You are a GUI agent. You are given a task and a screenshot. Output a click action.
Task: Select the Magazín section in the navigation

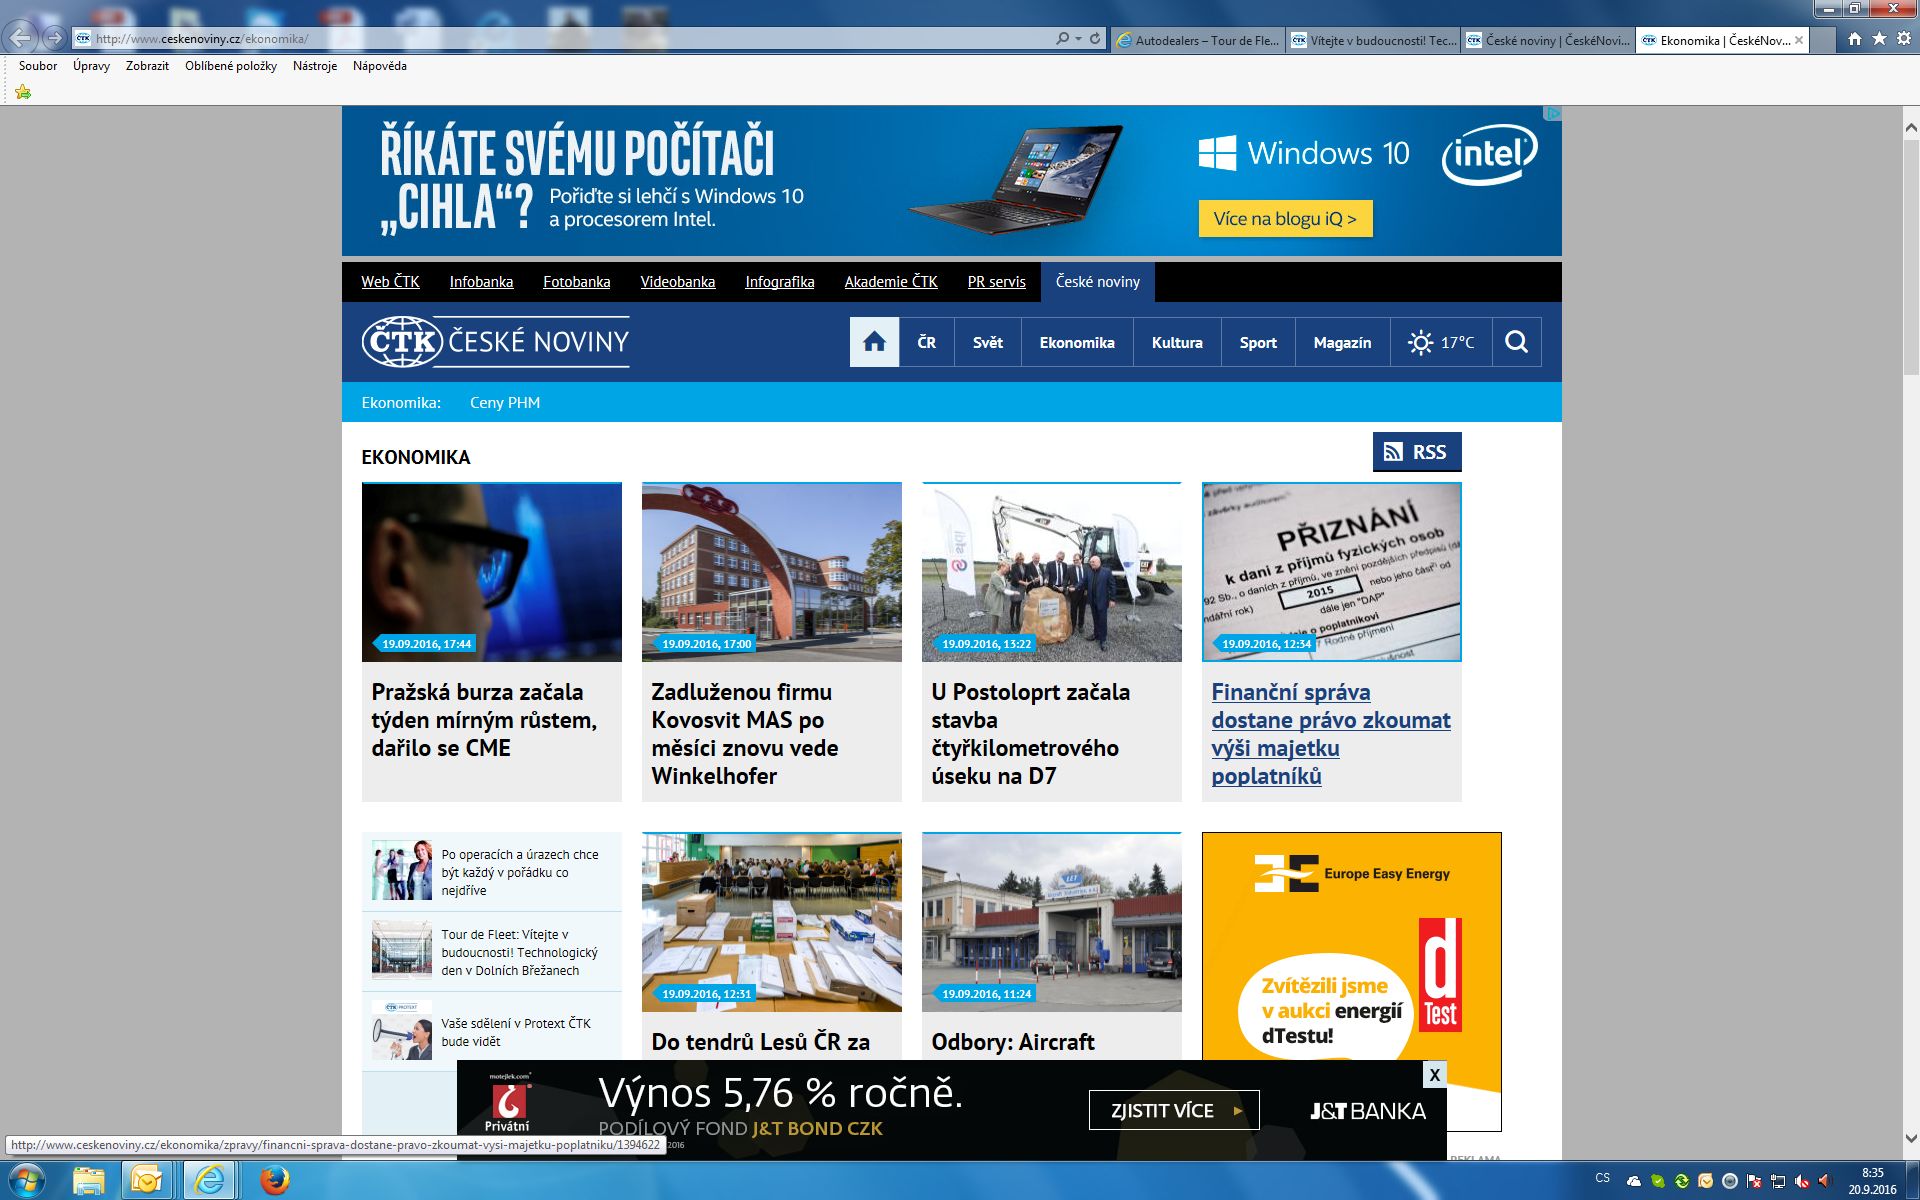1342,342
